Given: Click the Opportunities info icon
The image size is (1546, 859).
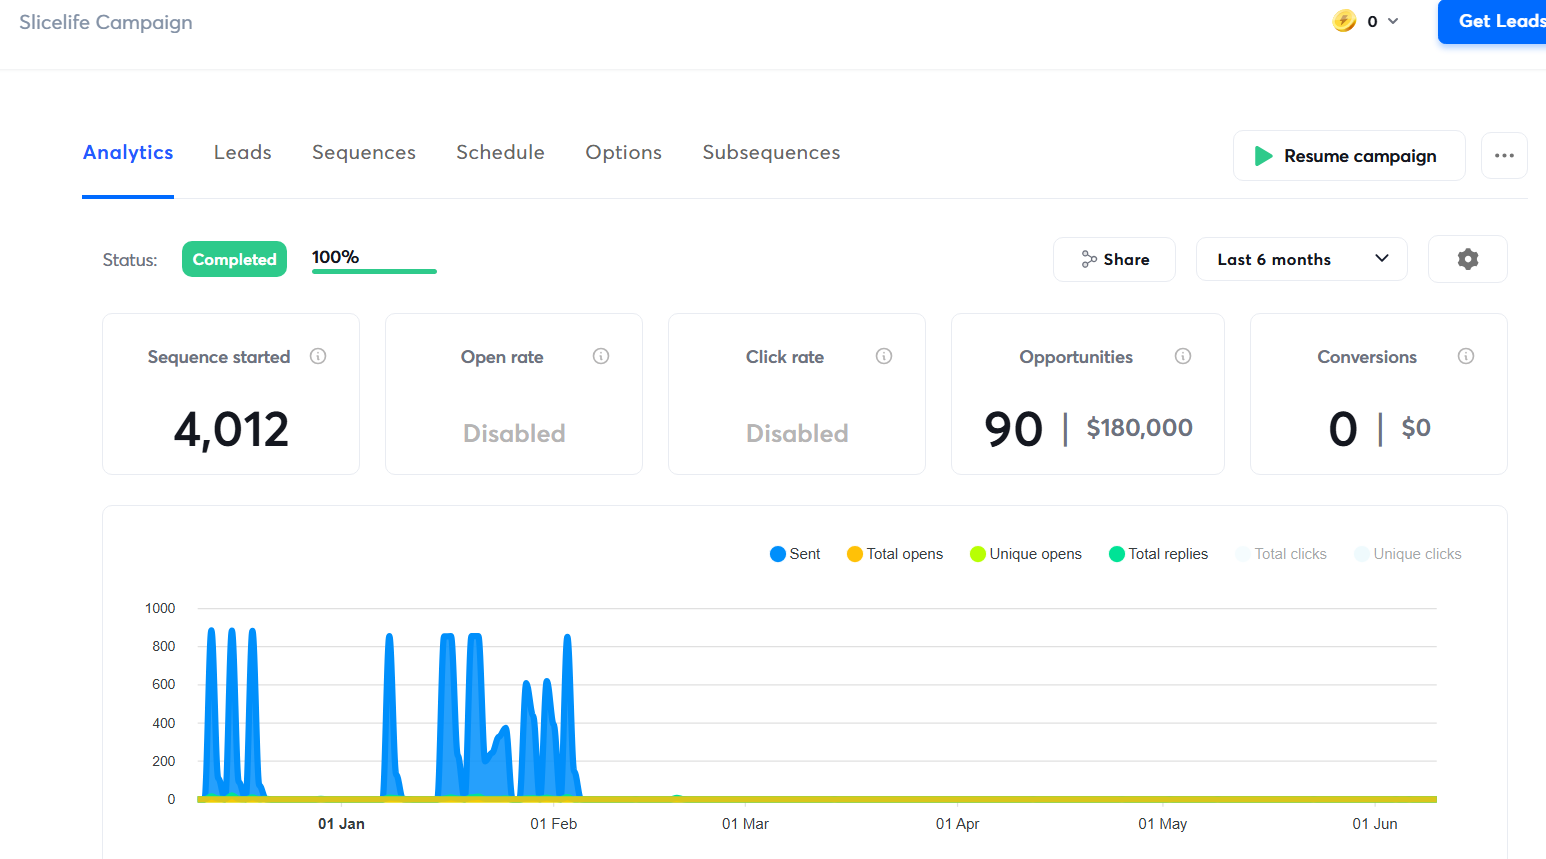Looking at the screenshot, I should (1183, 356).
